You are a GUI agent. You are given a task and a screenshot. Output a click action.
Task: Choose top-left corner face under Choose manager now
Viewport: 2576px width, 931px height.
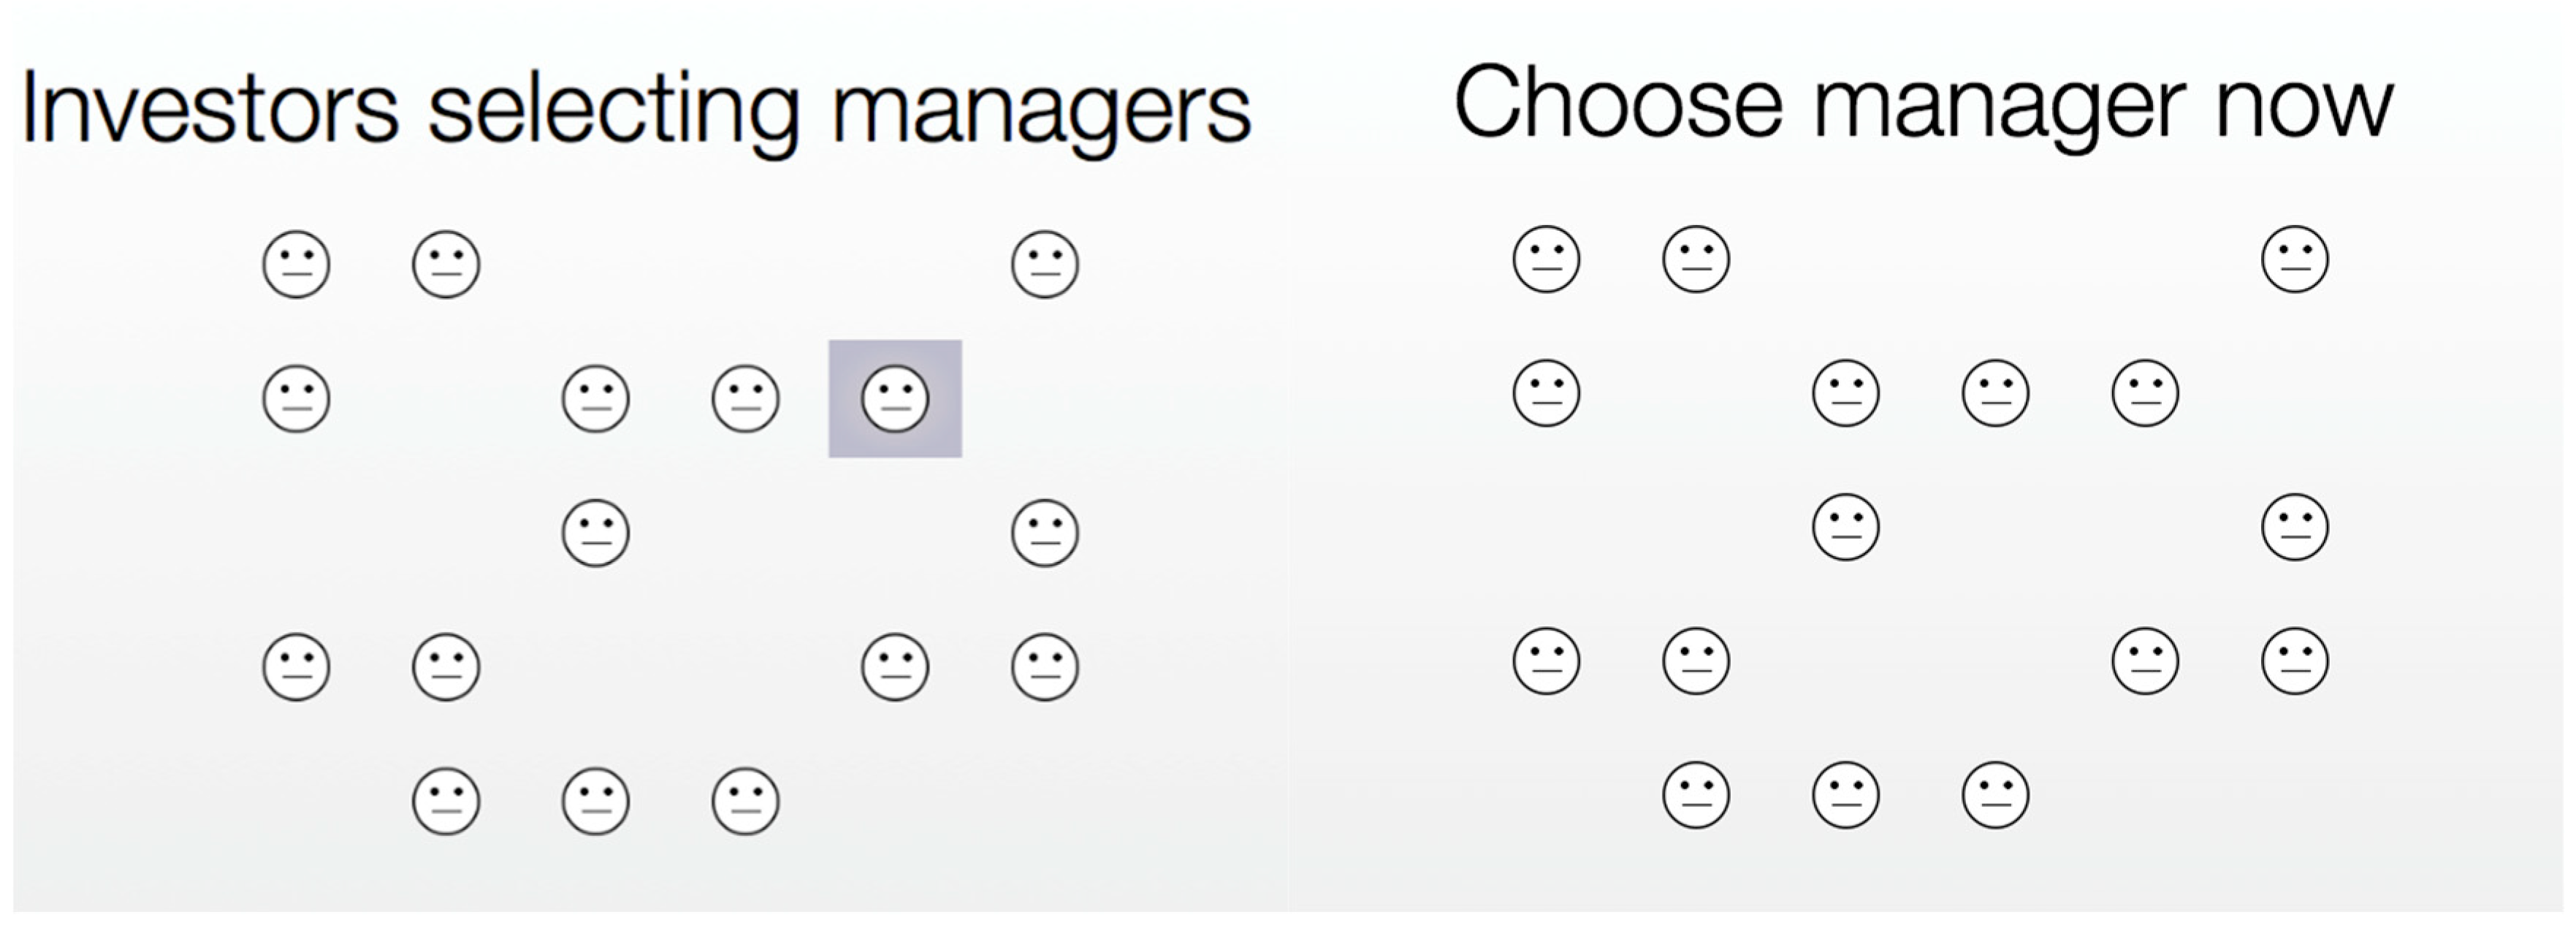tap(1546, 260)
